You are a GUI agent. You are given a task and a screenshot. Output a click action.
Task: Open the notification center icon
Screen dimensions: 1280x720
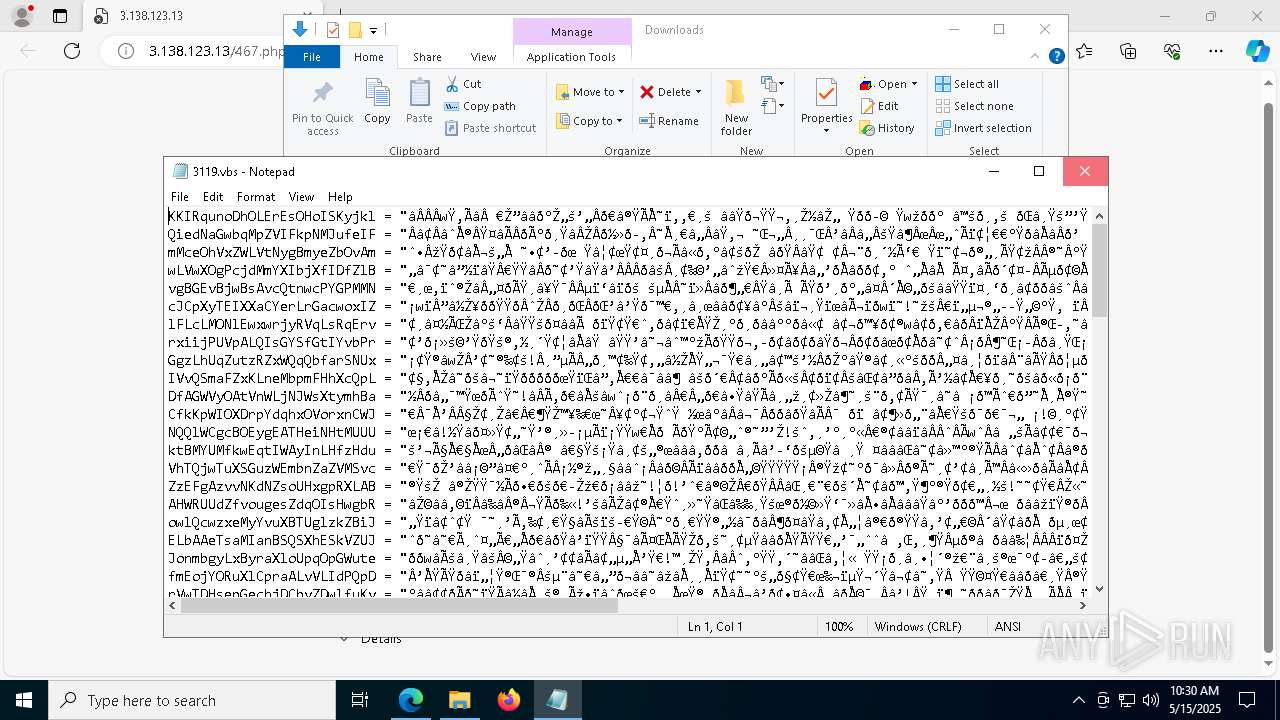(1247, 700)
